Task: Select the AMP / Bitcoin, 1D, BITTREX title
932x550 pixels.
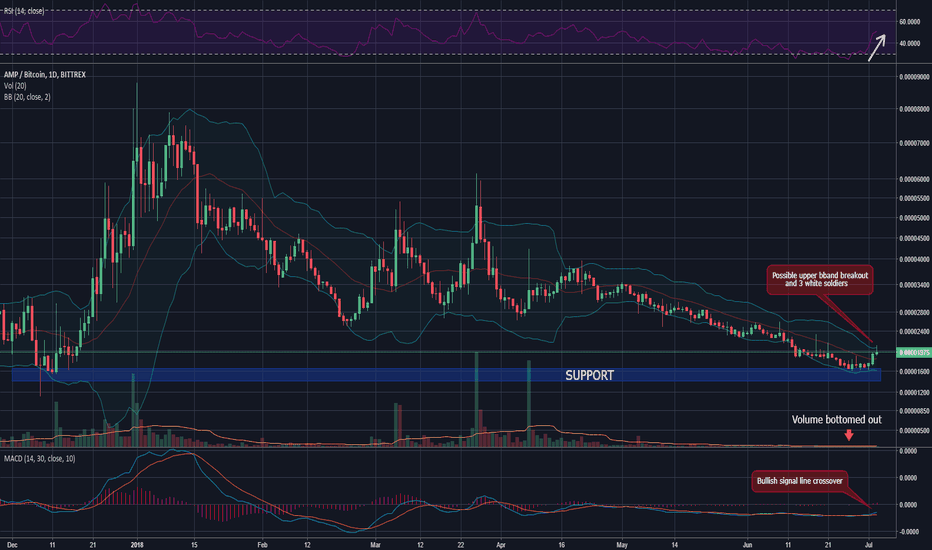Action: coord(45,74)
